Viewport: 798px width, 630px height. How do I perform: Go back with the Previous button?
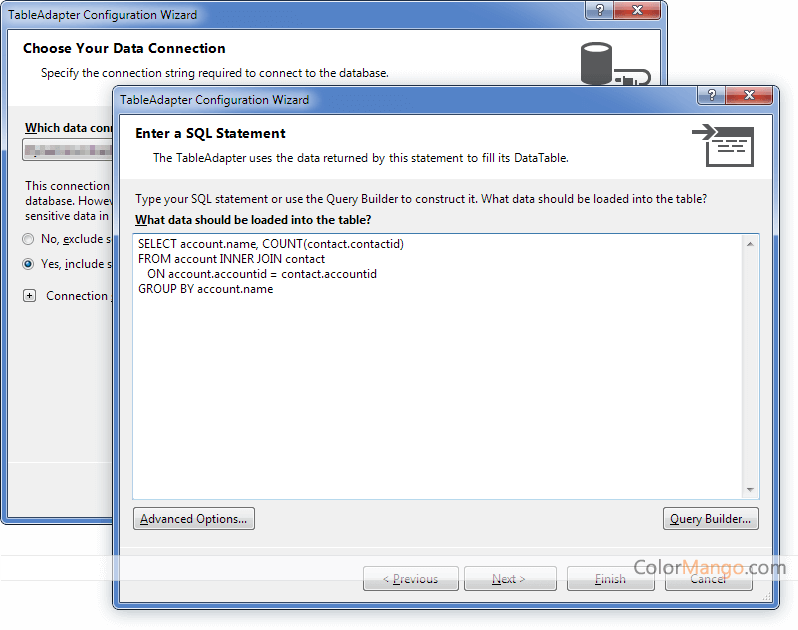pos(411,579)
